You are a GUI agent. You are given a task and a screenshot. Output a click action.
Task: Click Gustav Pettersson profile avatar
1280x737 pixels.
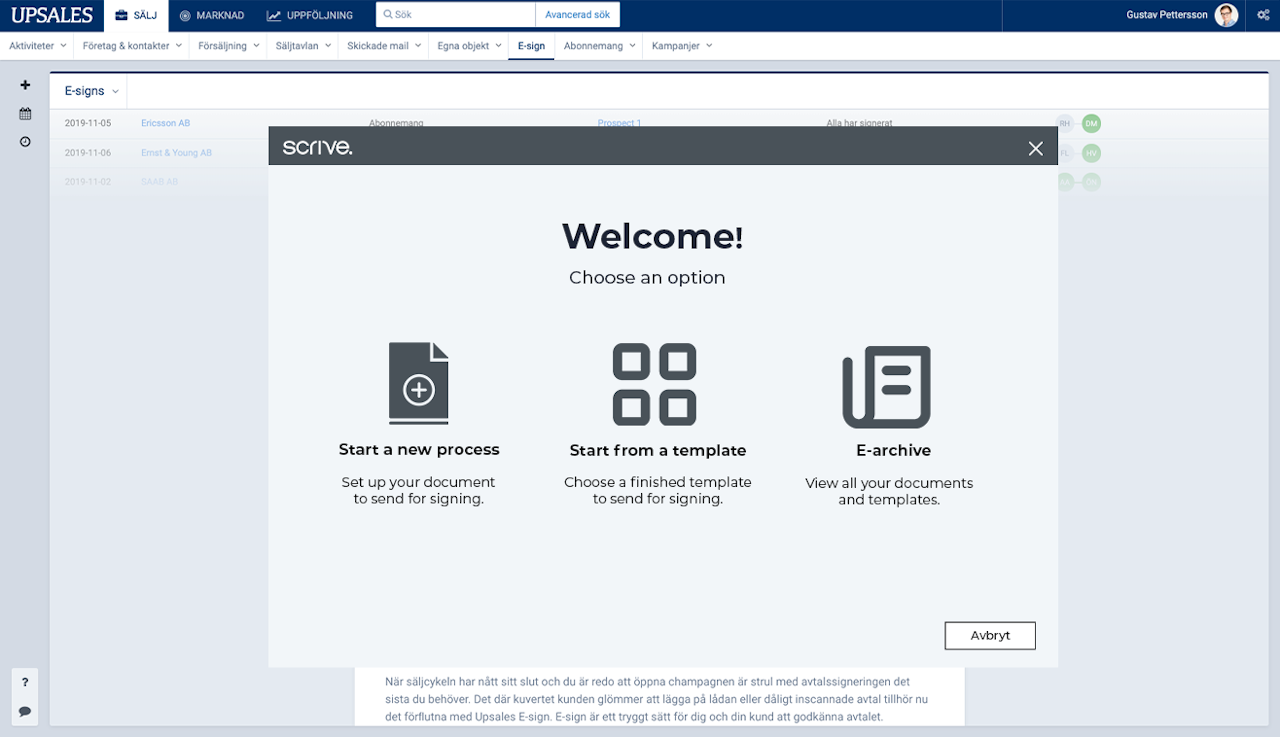point(1226,15)
